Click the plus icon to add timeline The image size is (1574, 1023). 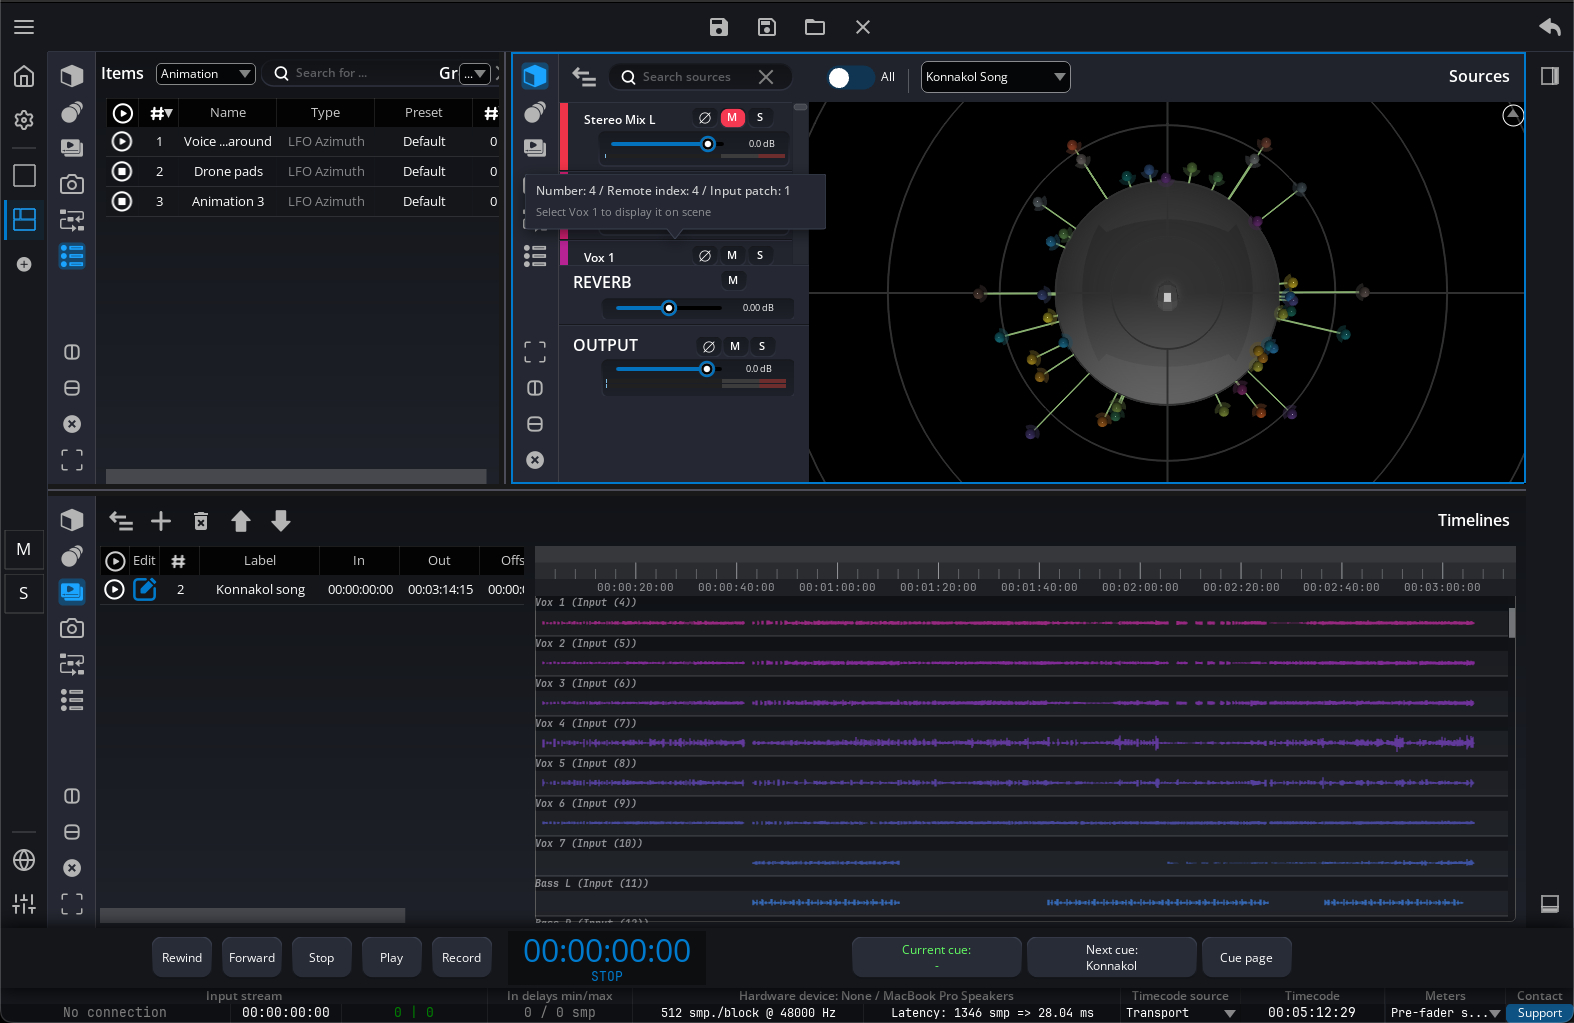point(161,521)
